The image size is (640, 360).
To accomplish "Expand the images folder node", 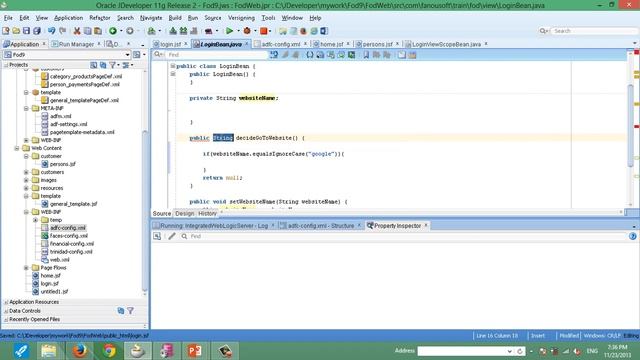I will pyautogui.click(x=27, y=180).
